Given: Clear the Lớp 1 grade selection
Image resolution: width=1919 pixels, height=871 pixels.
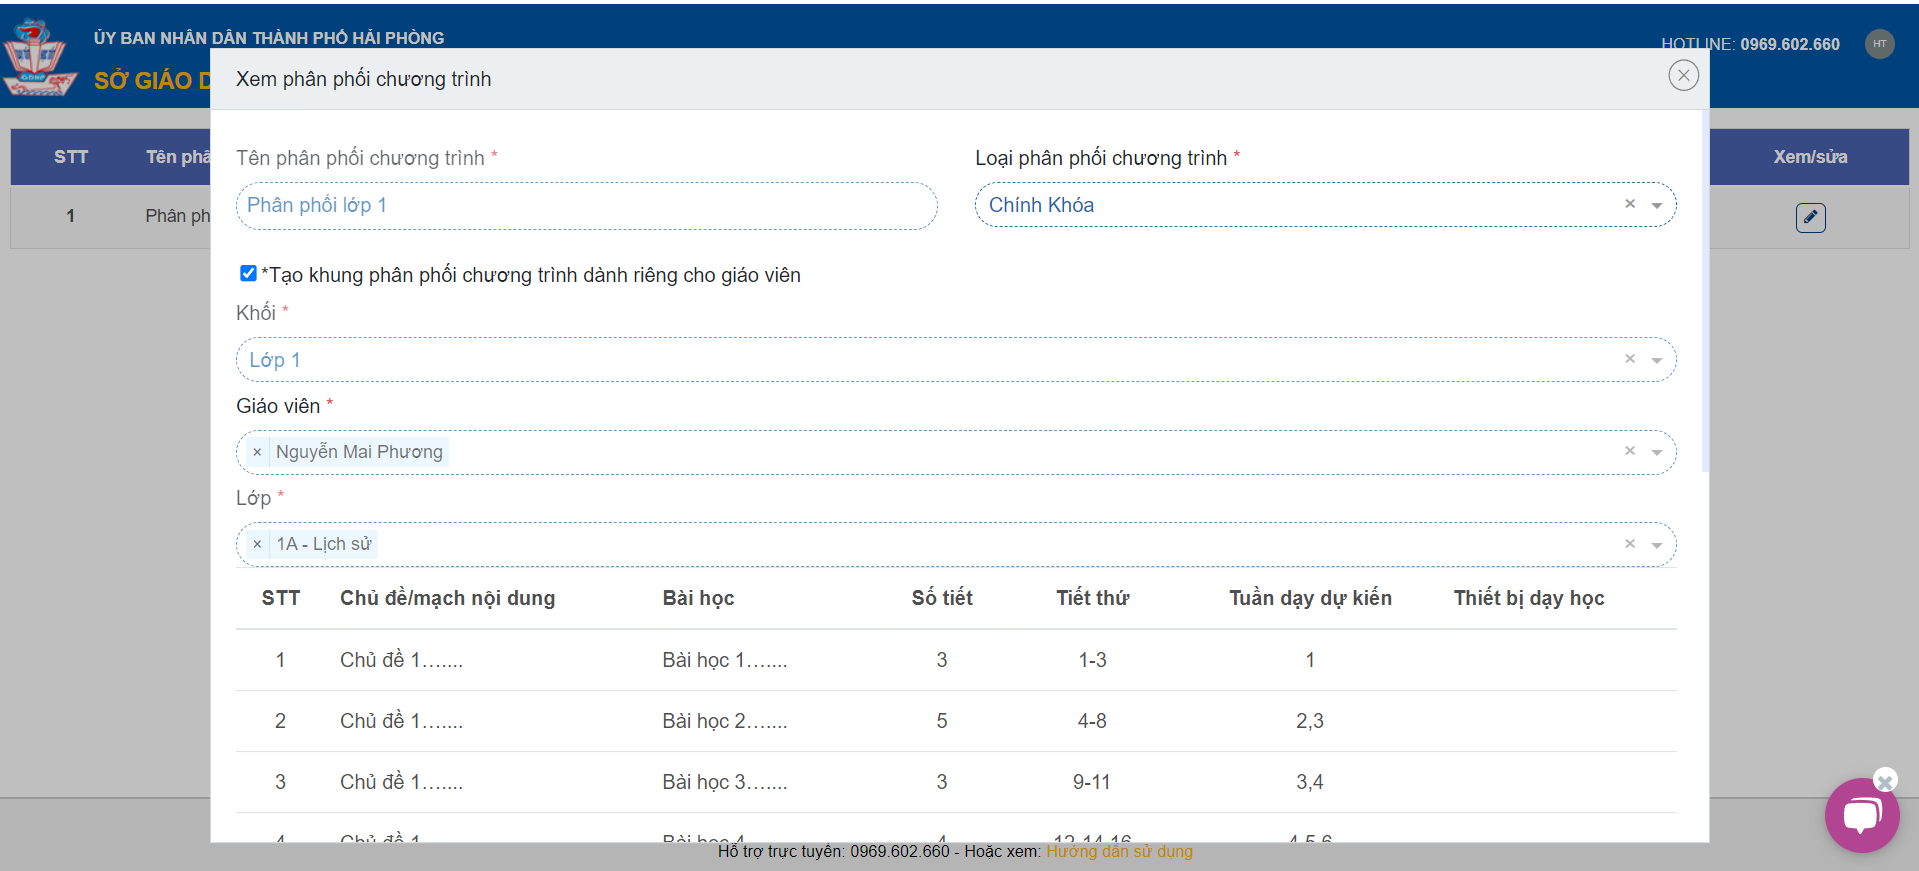Looking at the screenshot, I should pos(1629,359).
